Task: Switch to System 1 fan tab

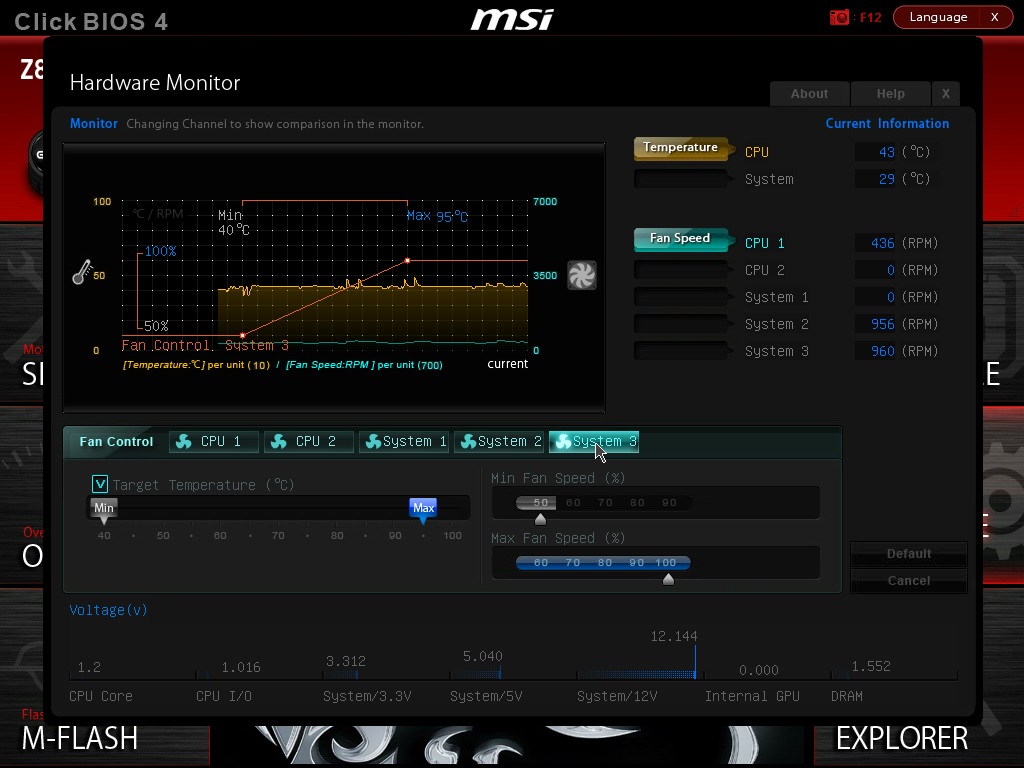Action: point(404,441)
